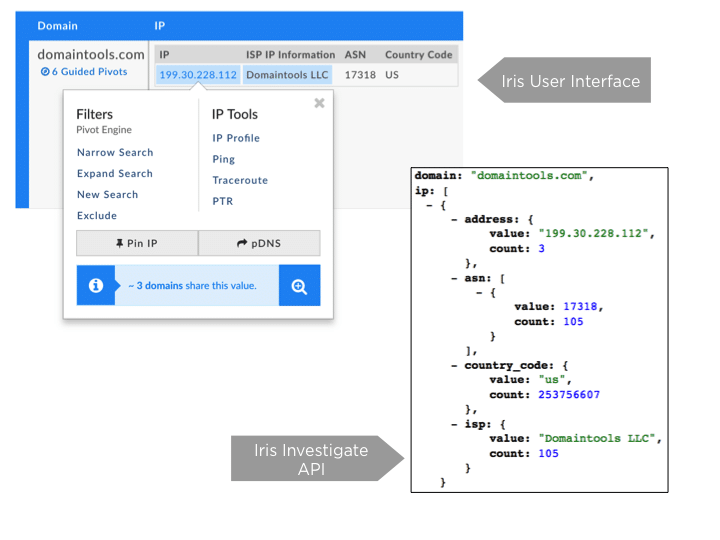The width and height of the screenshot is (720, 540).
Task: Collapse the country_code node in JSON
Action: point(454,366)
